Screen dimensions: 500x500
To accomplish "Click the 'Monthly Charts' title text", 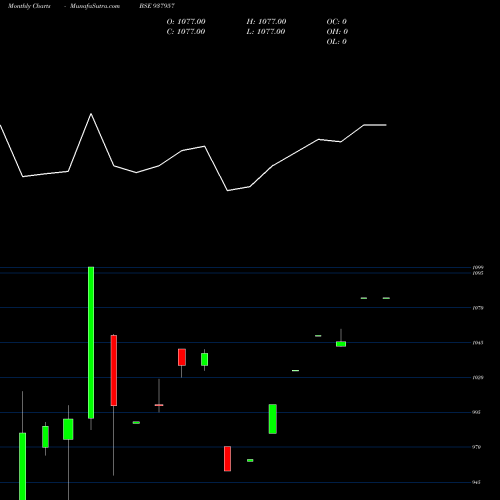I will (x=29, y=6).
